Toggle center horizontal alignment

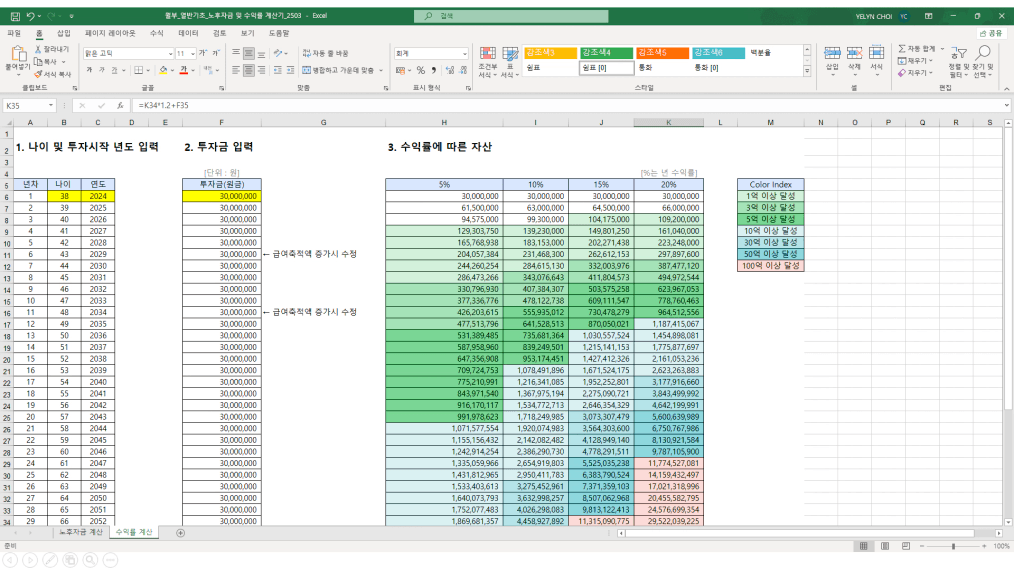(x=250, y=70)
